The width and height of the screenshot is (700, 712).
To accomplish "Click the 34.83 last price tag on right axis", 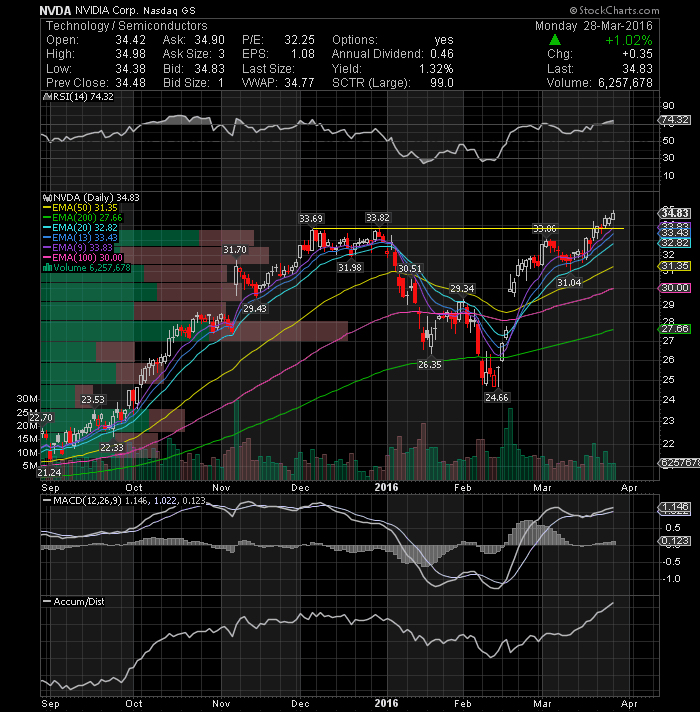I will [675, 213].
